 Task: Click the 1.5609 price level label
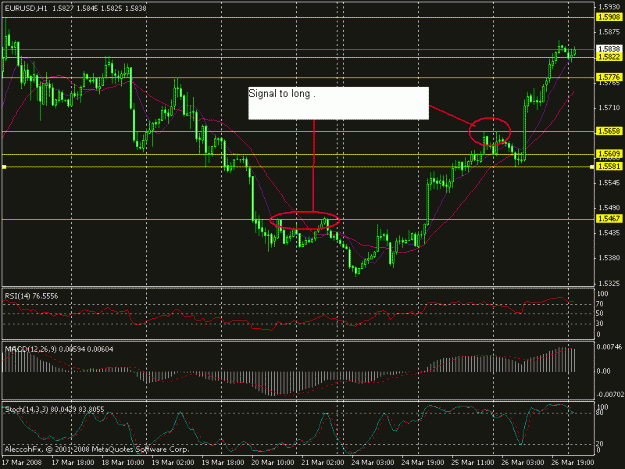pos(609,153)
